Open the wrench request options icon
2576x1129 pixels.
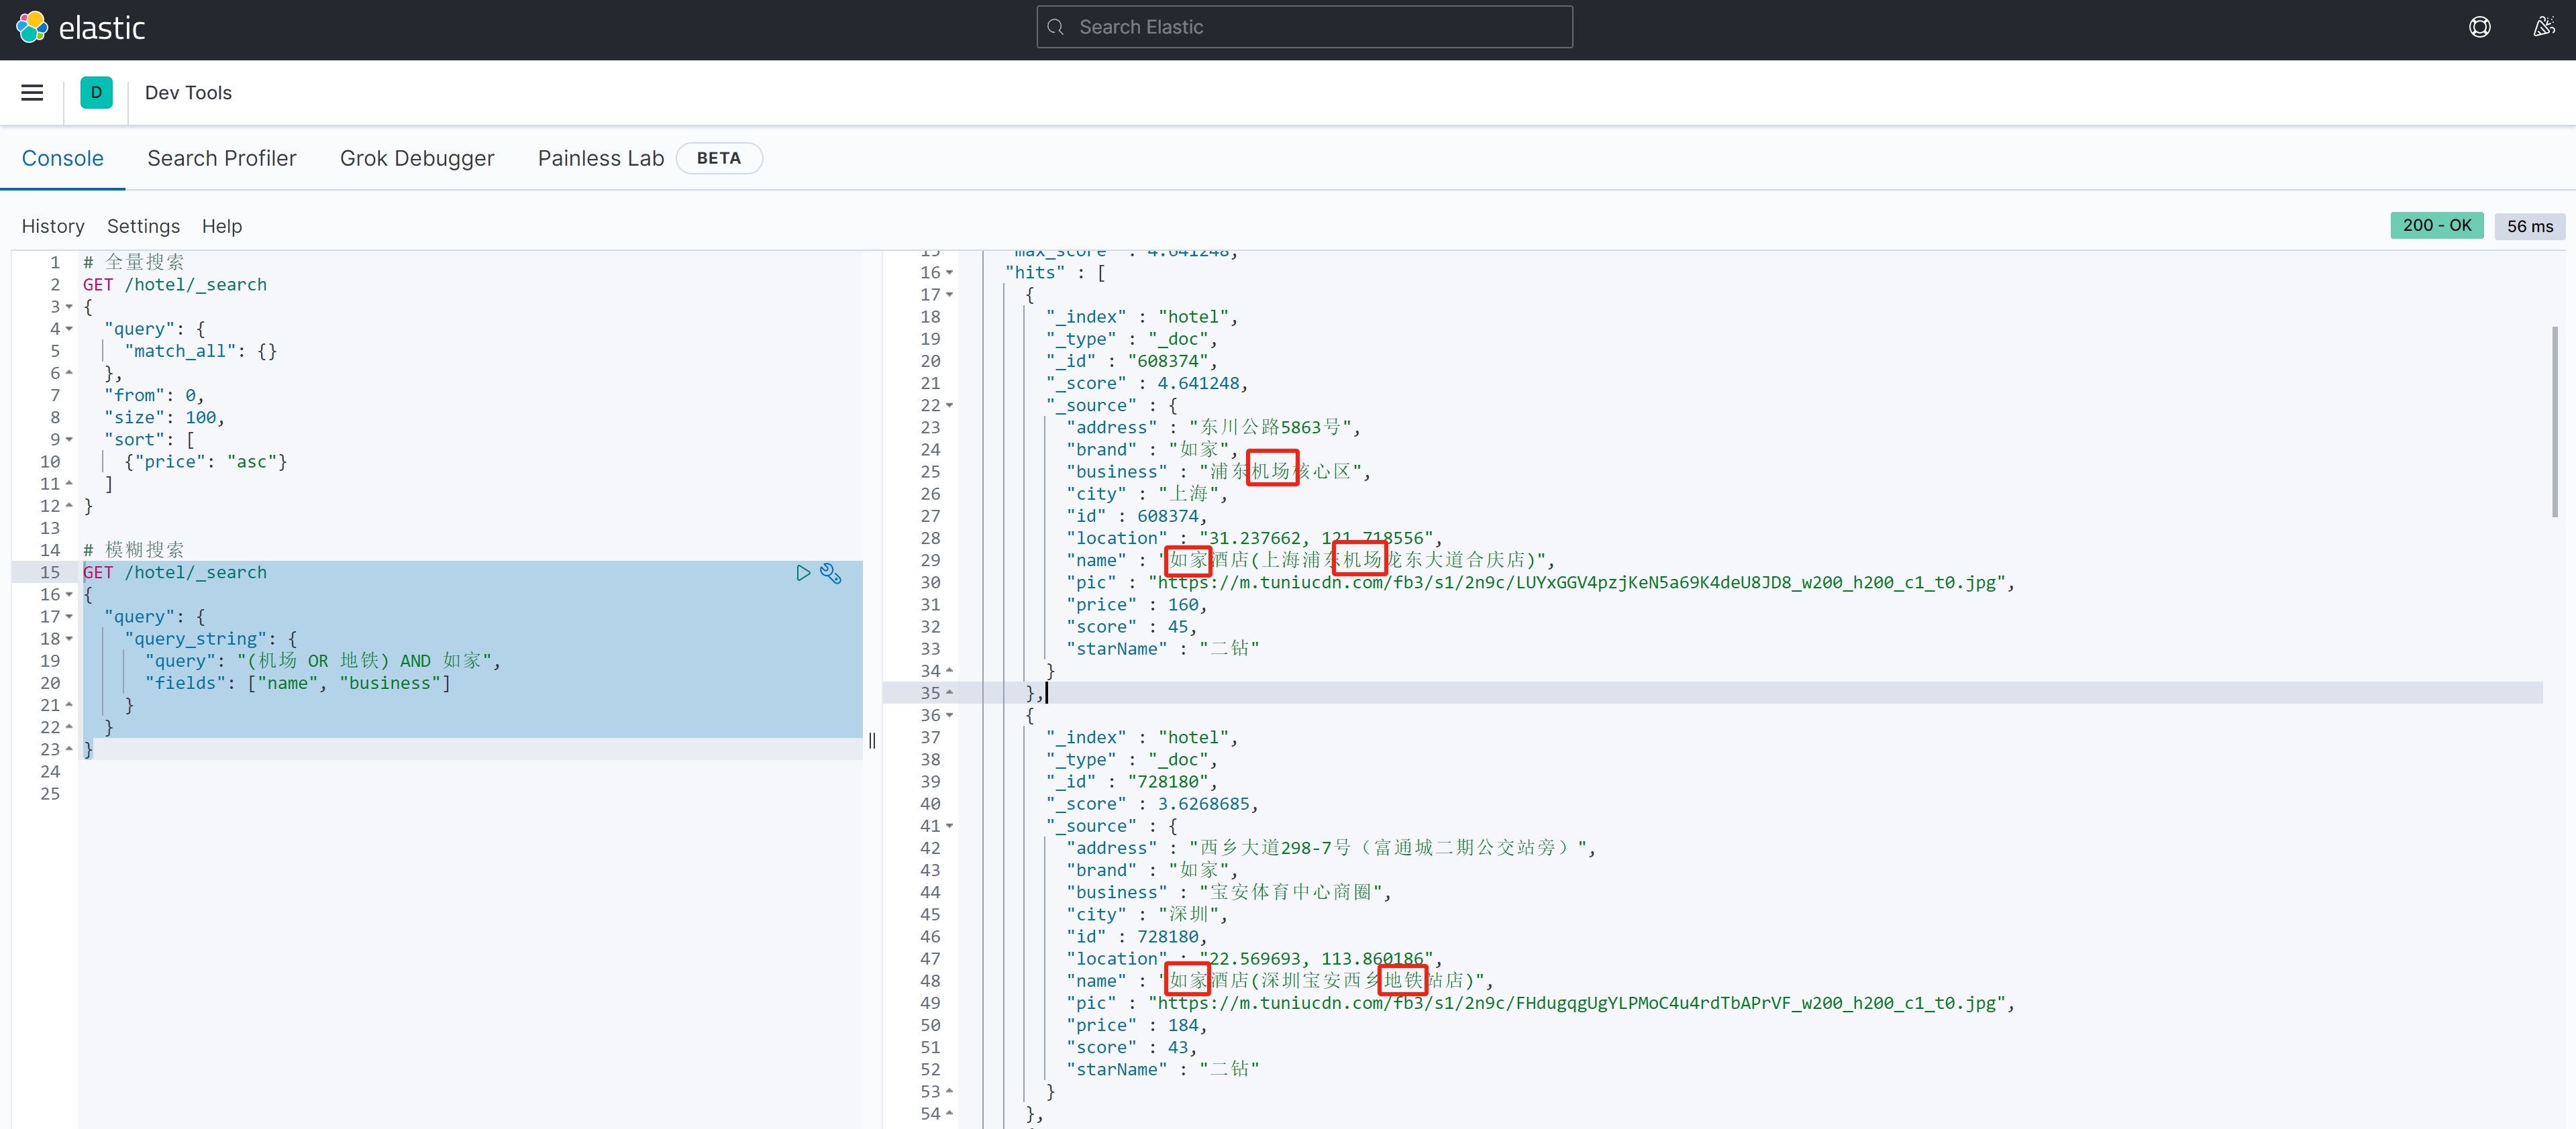pos(831,573)
